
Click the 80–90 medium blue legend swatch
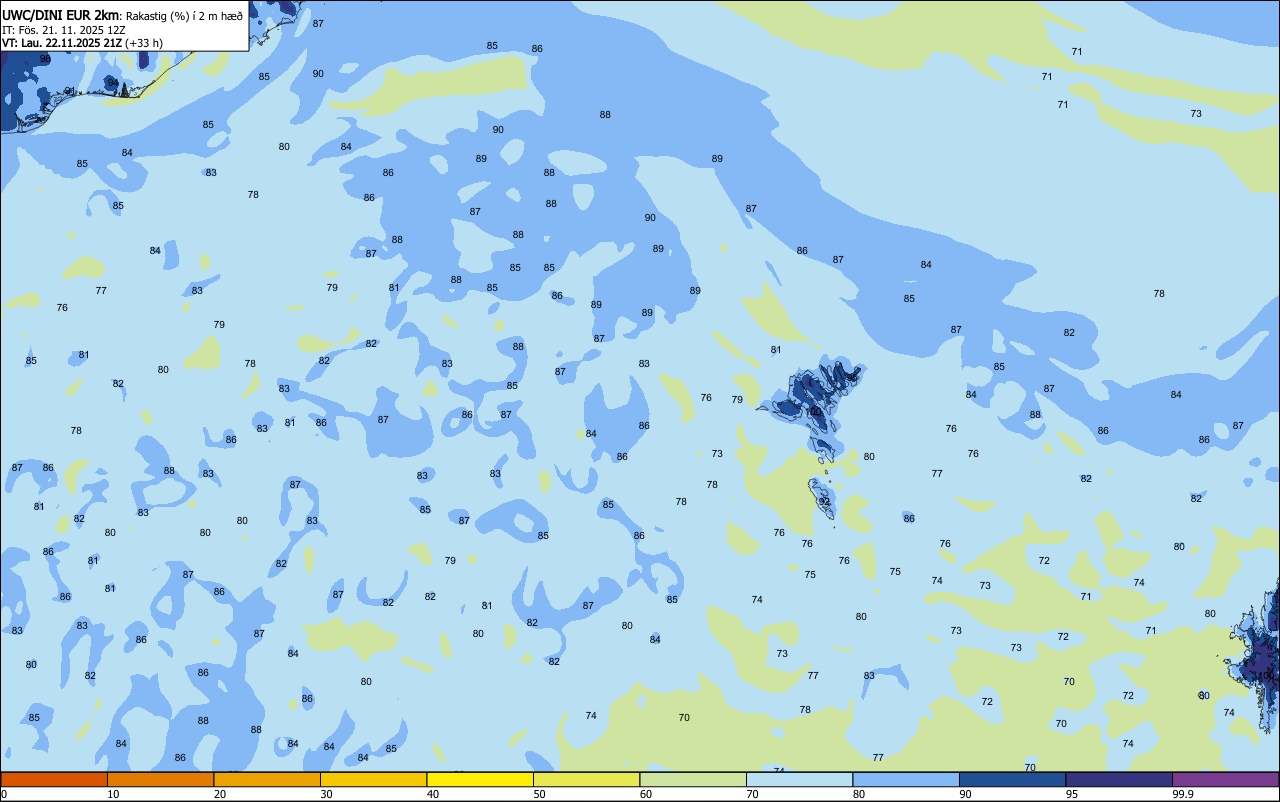[906, 779]
